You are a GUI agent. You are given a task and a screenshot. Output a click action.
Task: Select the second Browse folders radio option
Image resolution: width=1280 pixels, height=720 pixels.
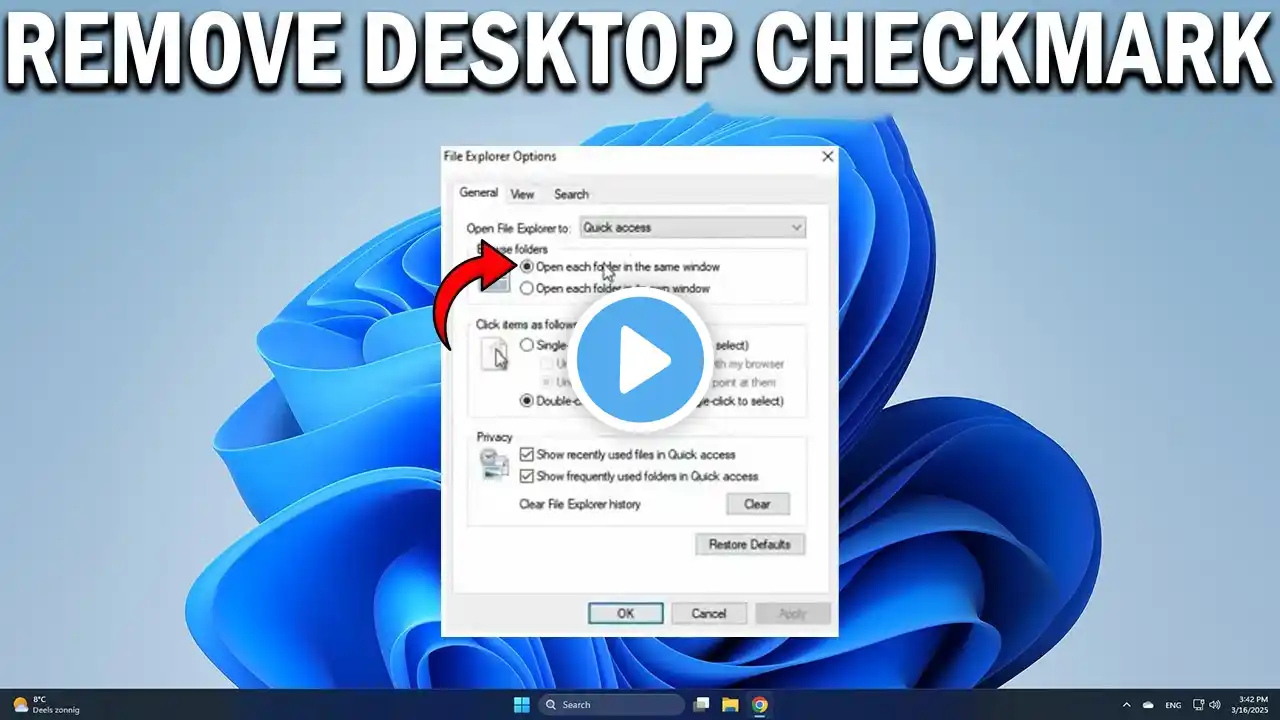coord(527,288)
